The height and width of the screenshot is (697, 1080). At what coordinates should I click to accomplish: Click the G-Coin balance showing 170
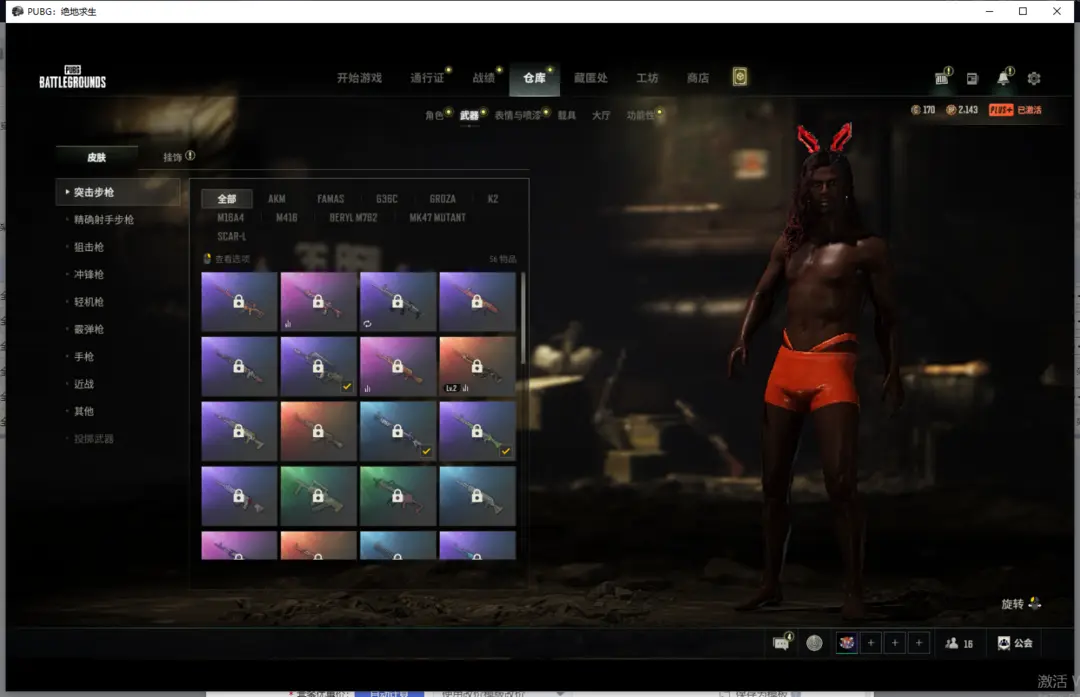pos(923,110)
